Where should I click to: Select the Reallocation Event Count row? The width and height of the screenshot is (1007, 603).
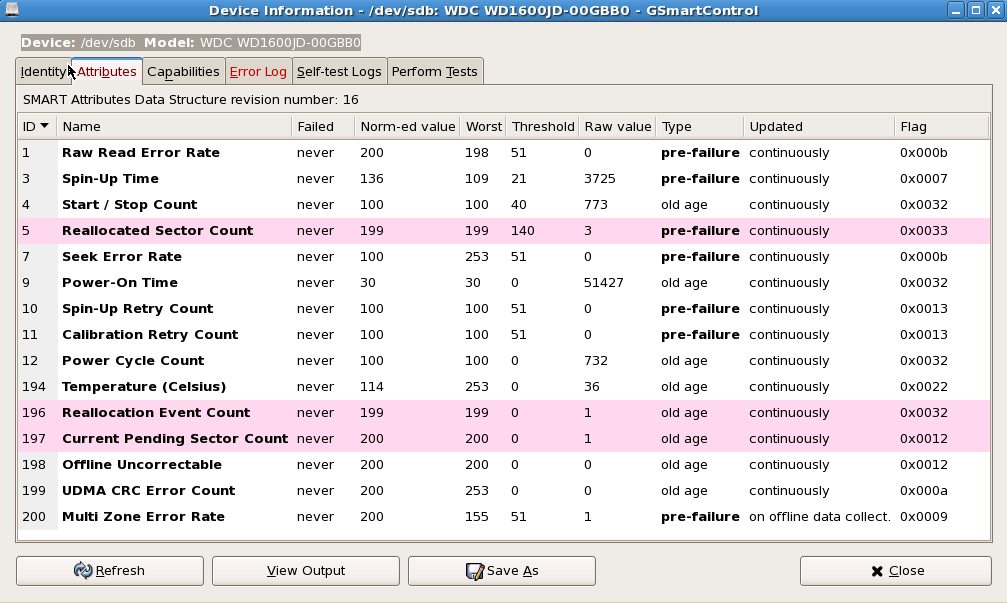point(504,413)
